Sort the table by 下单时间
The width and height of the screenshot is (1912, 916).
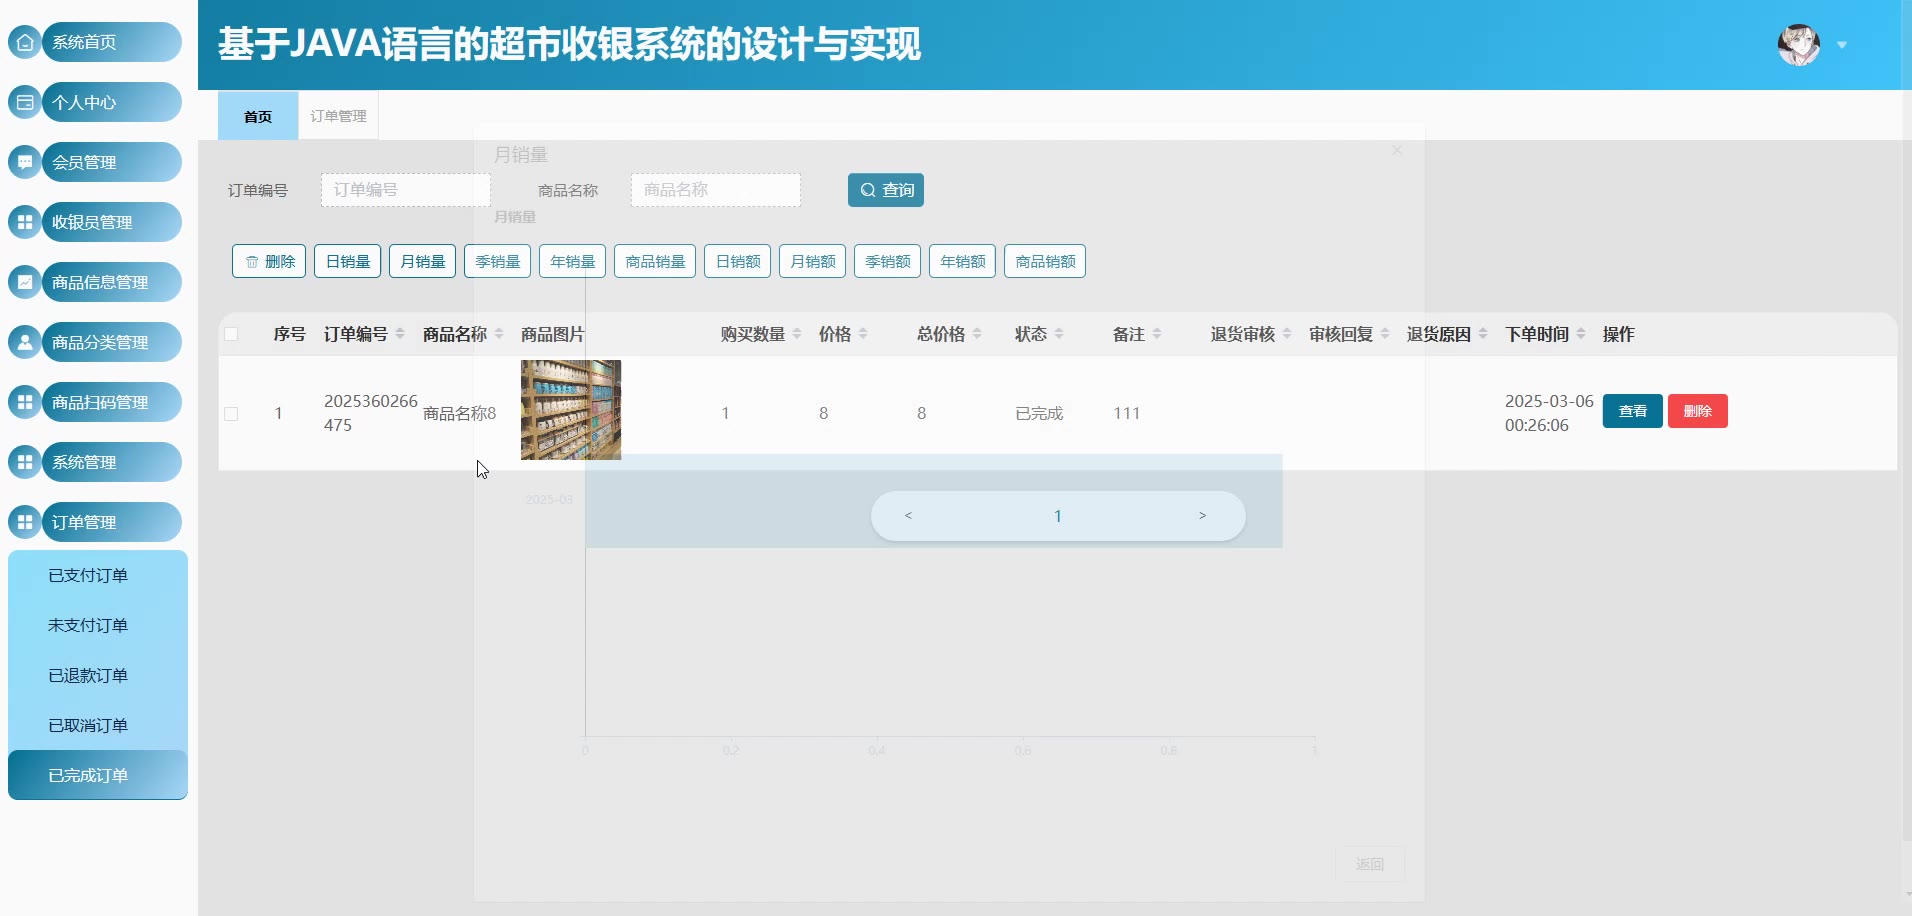pyautogui.click(x=1581, y=334)
